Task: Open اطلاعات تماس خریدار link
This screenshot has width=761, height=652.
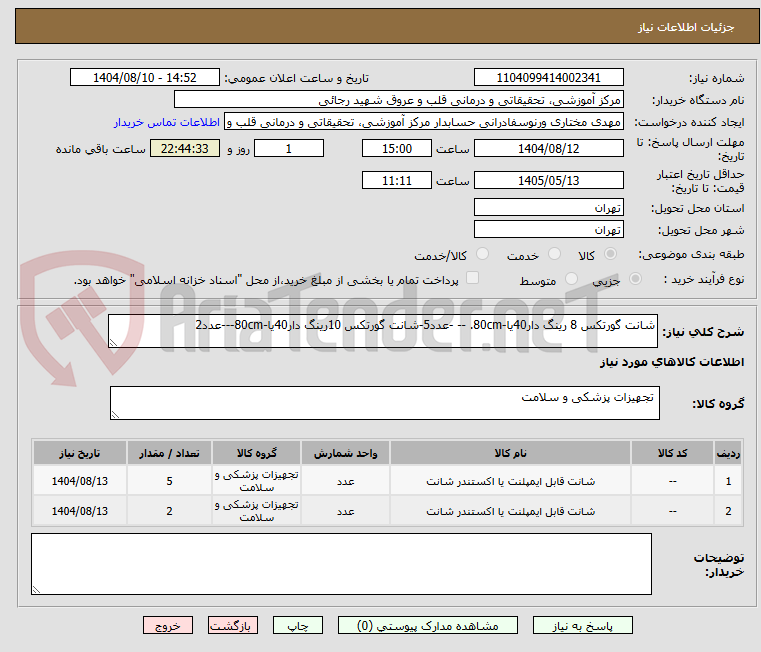Action: coord(166,122)
